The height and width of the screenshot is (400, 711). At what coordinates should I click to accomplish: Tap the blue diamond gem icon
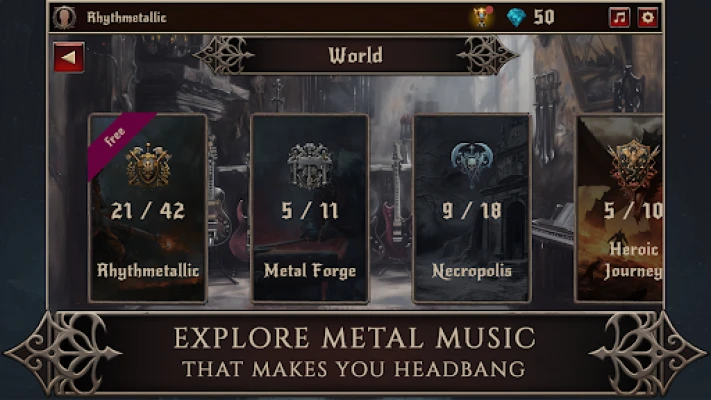[516, 18]
